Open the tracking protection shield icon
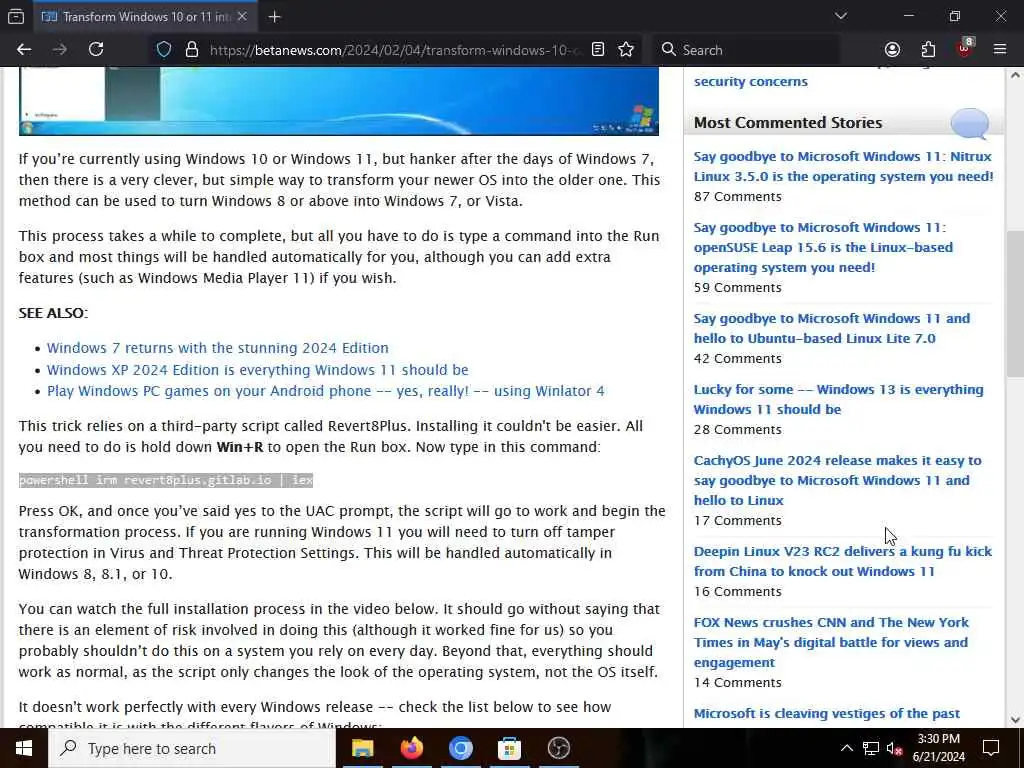 pos(164,50)
